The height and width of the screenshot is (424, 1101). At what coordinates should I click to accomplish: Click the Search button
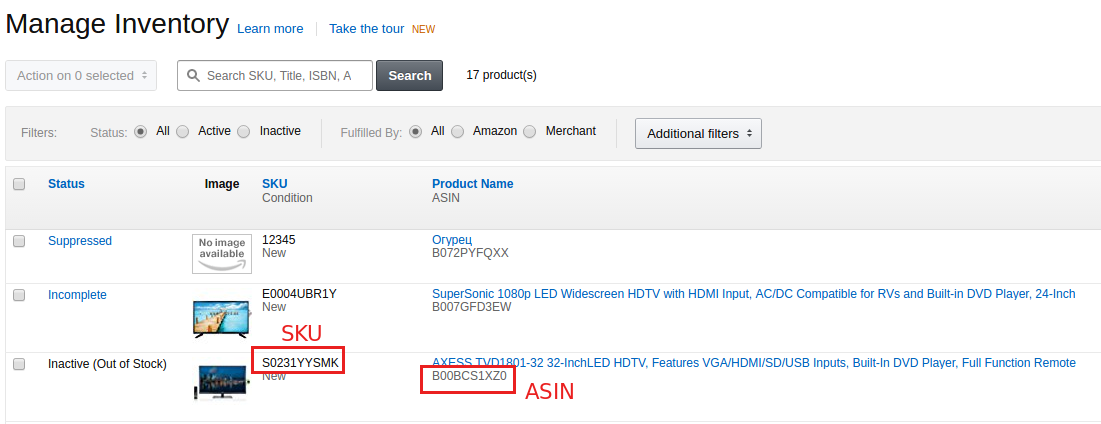[x=409, y=75]
